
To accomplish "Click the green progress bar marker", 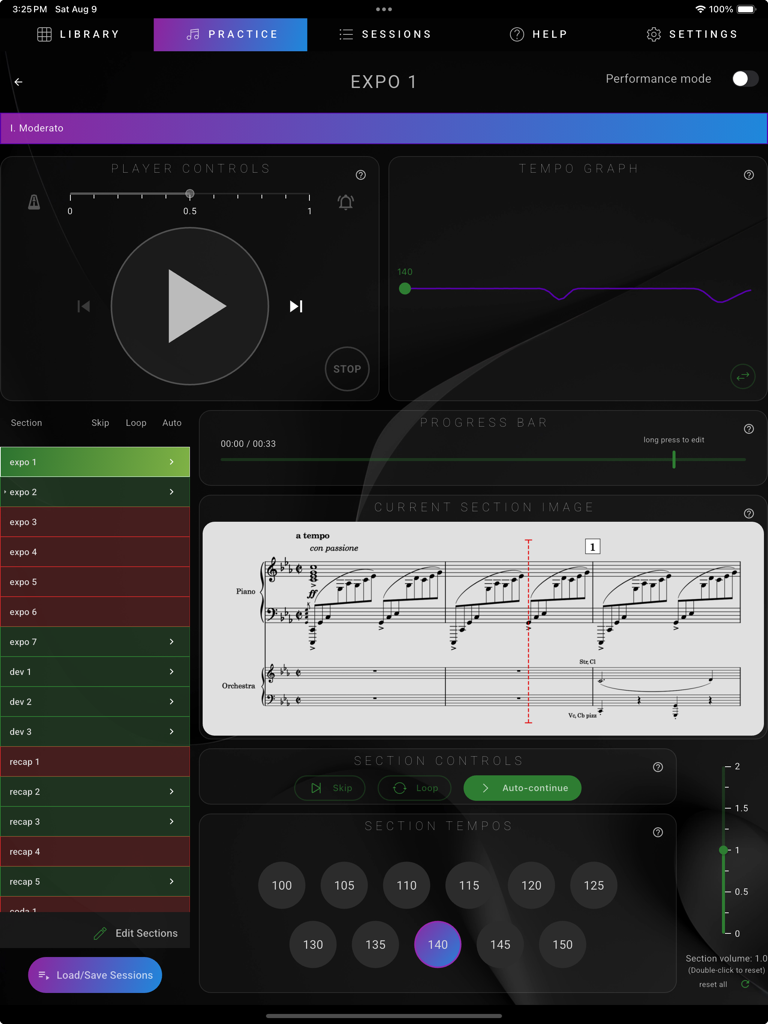I will 673,459.
